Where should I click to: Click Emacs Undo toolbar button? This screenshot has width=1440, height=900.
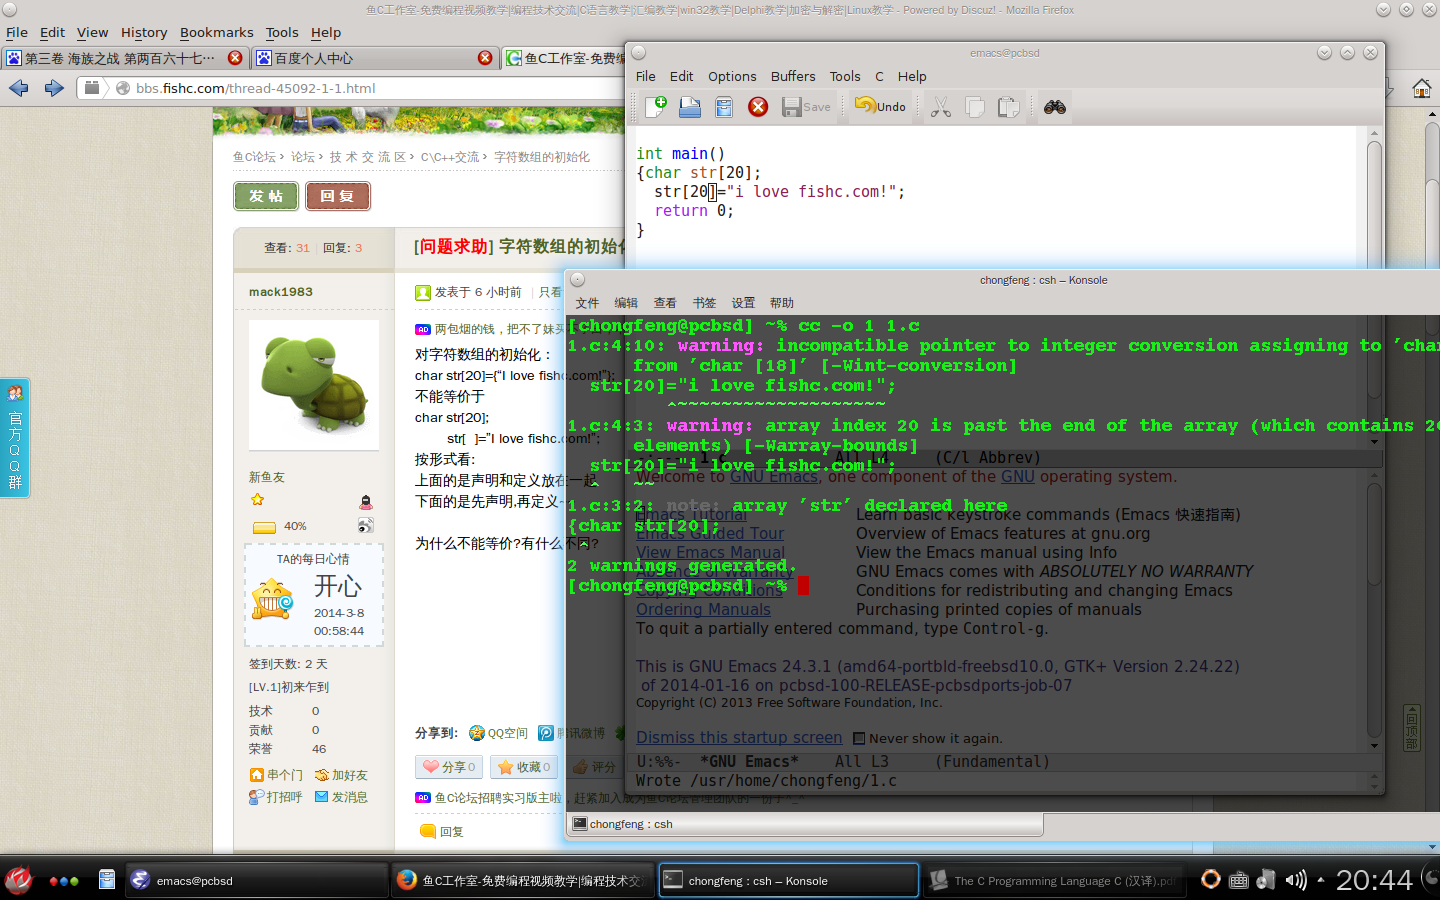click(x=880, y=106)
